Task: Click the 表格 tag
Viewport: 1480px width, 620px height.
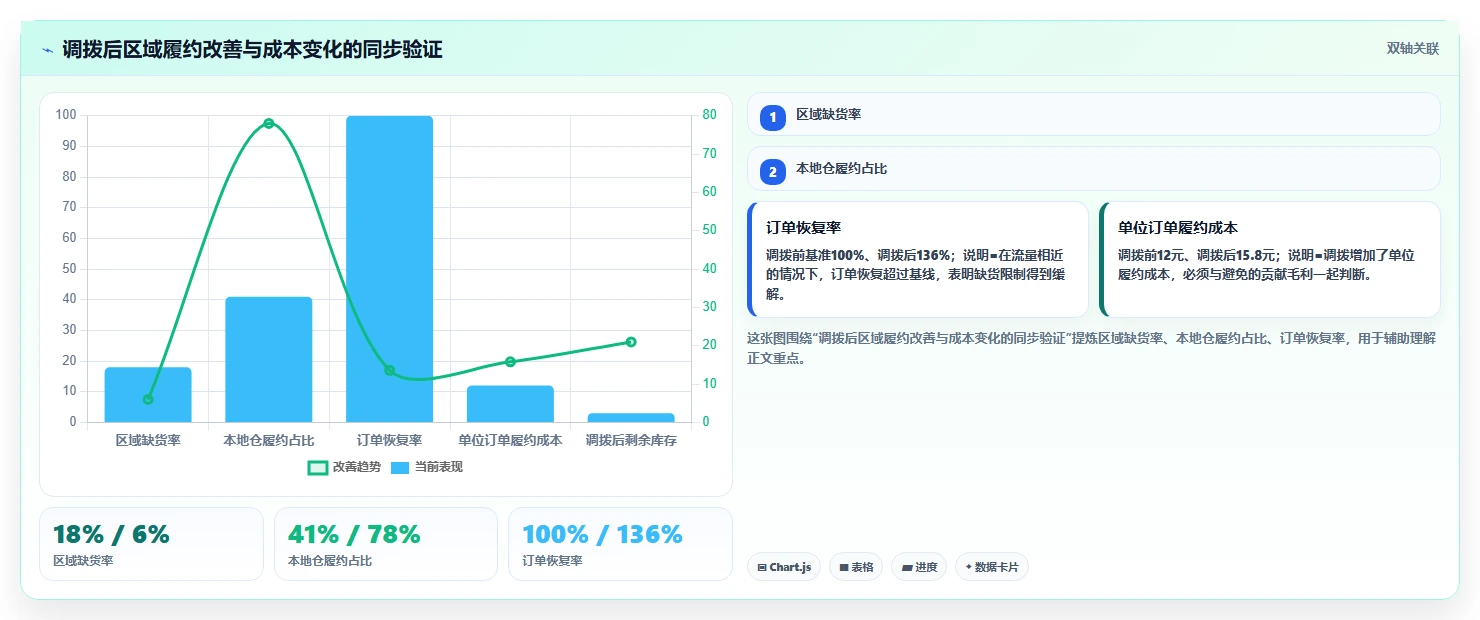Action: click(856, 567)
